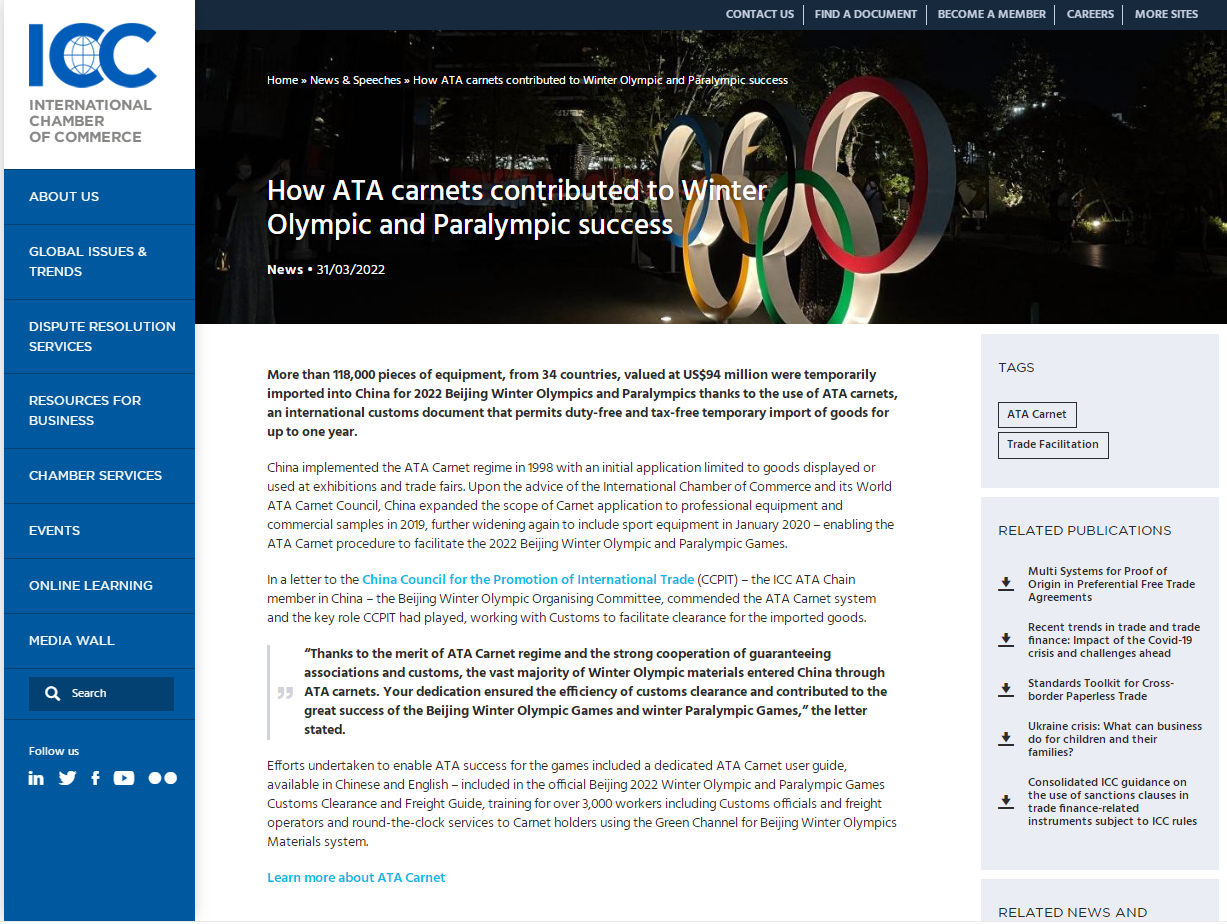This screenshot has height=924, width=1227.
Task: Open the Twitter bird icon
Action: tap(67, 778)
